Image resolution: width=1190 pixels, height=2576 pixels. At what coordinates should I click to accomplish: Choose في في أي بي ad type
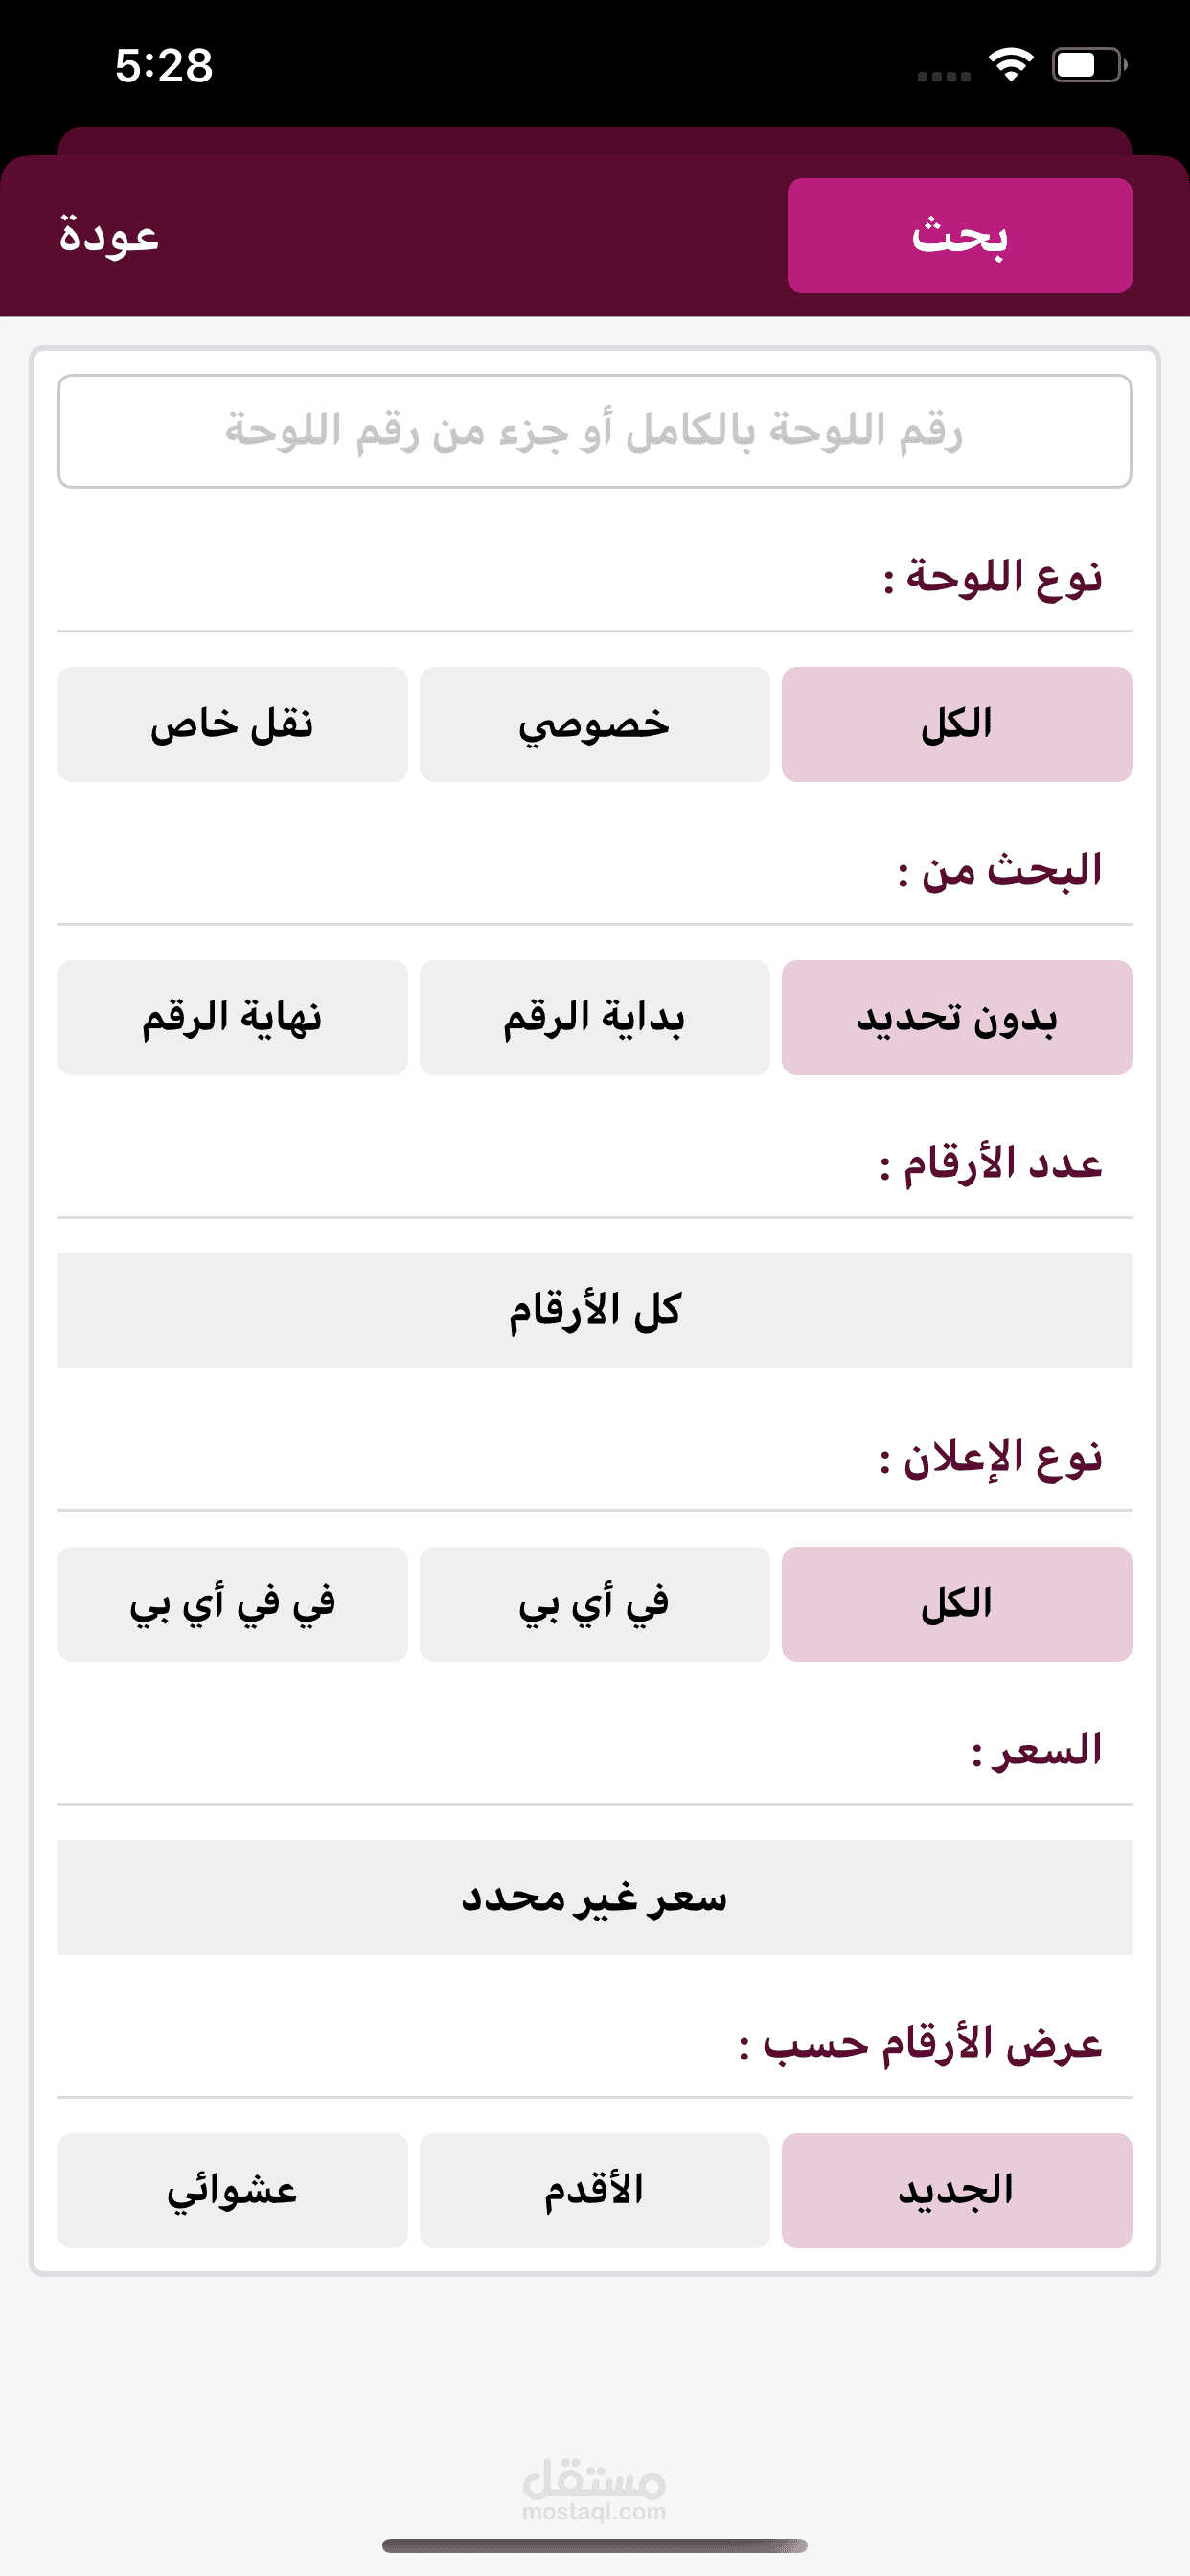(x=232, y=1604)
